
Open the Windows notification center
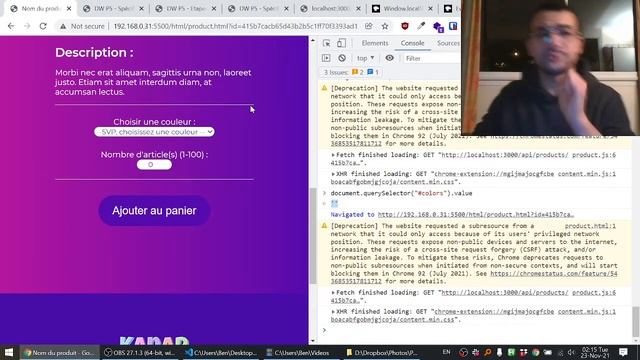pyautogui.click(x=623, y=352)
